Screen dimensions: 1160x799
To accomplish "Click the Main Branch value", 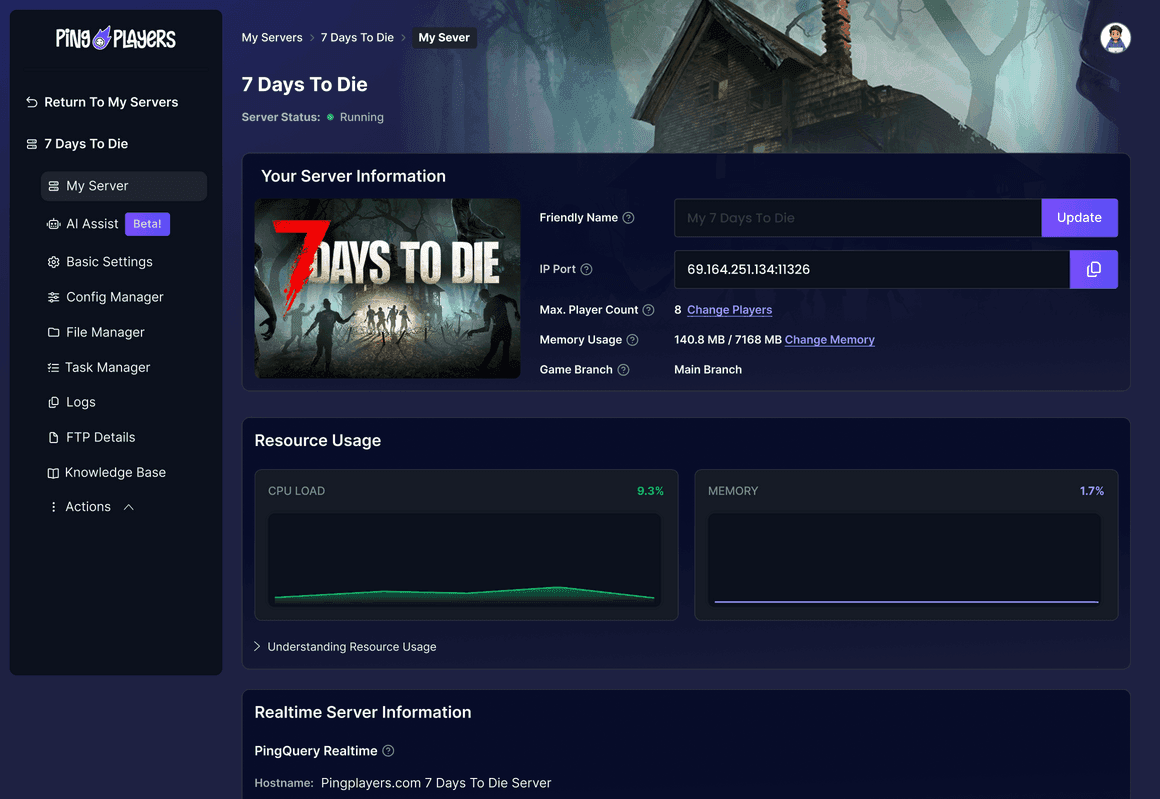I will (x=708, y=370).
